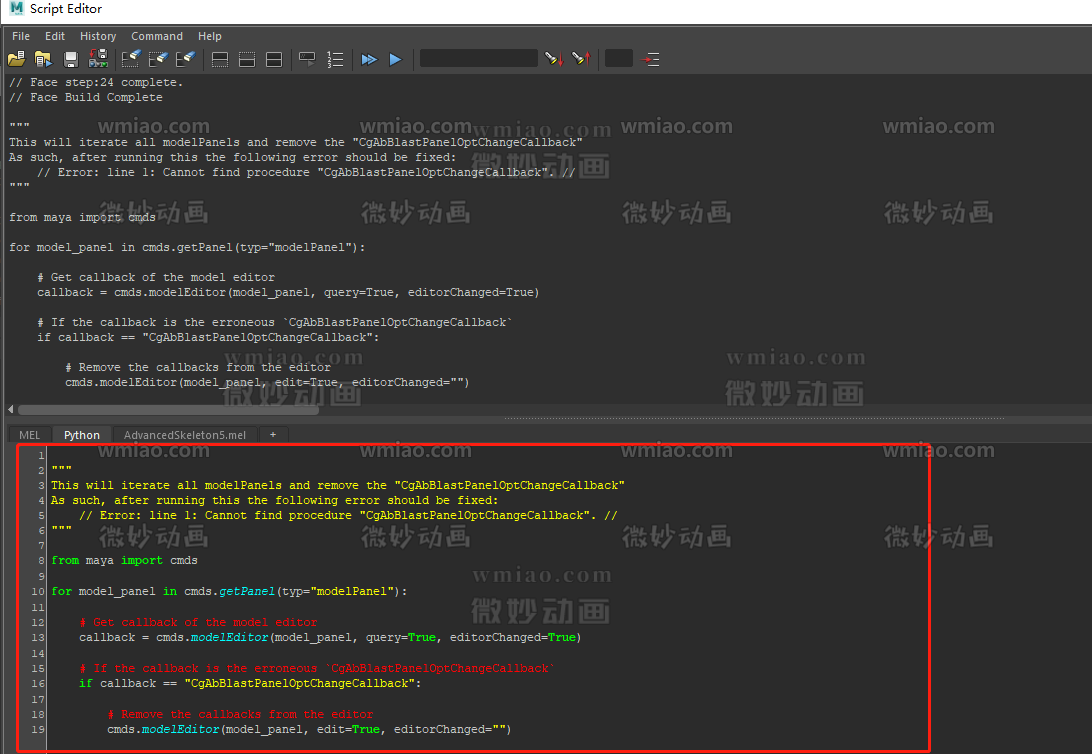Click the Save Script floppy icon
Image resolution: width=1092 pixels, height=754 pixels.
tap(71, 60)
